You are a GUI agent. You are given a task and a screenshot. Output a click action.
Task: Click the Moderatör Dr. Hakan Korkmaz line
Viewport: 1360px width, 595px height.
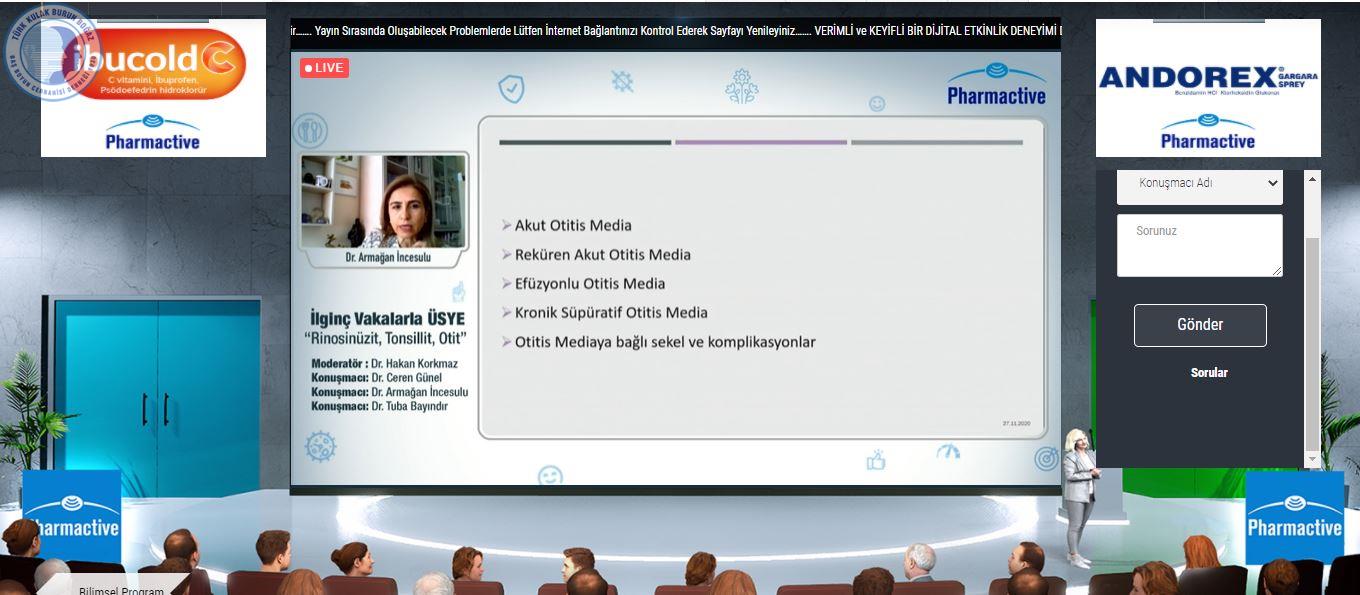(x=384, y=364)
